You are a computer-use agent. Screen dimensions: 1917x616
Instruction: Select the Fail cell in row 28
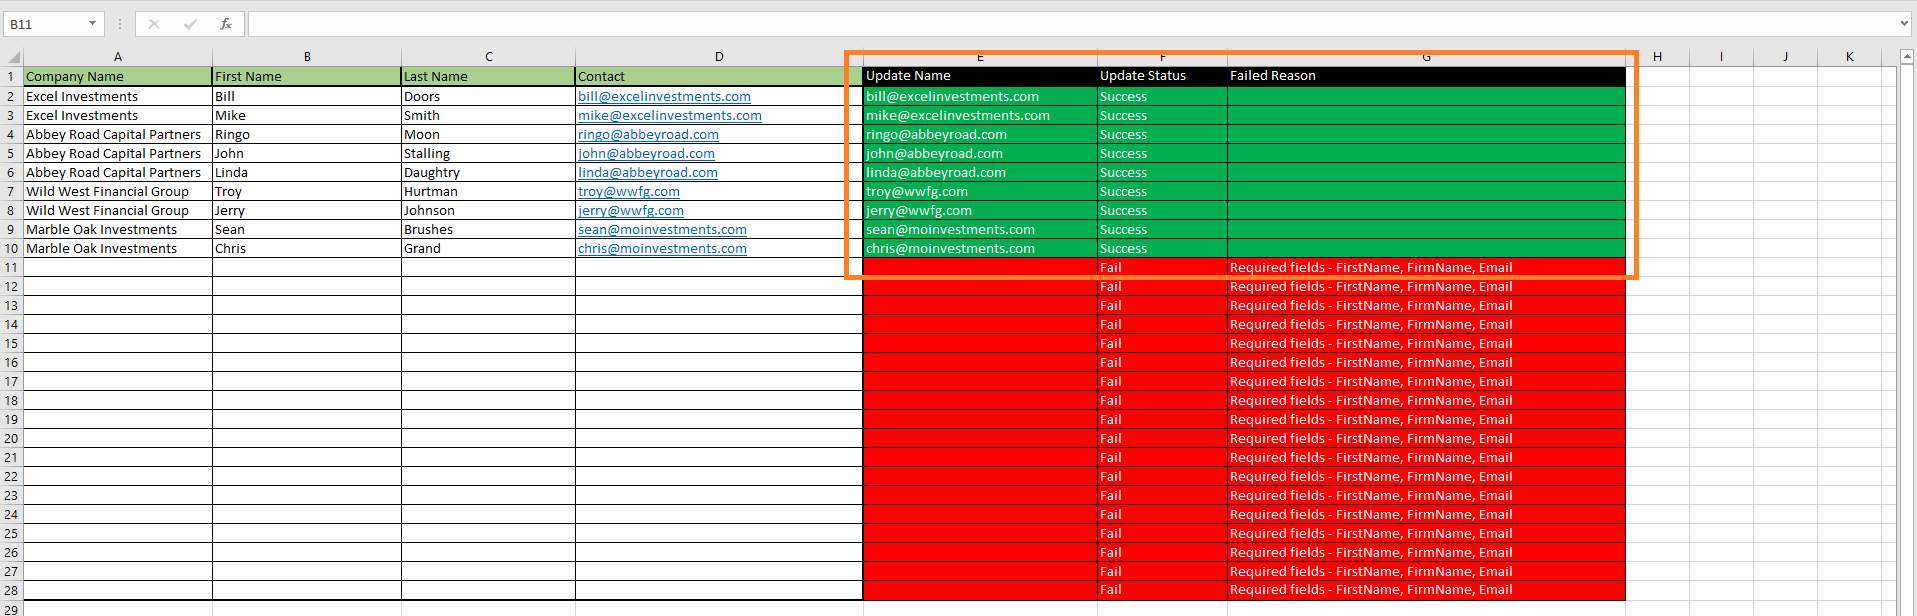(x=1162, y=590)
